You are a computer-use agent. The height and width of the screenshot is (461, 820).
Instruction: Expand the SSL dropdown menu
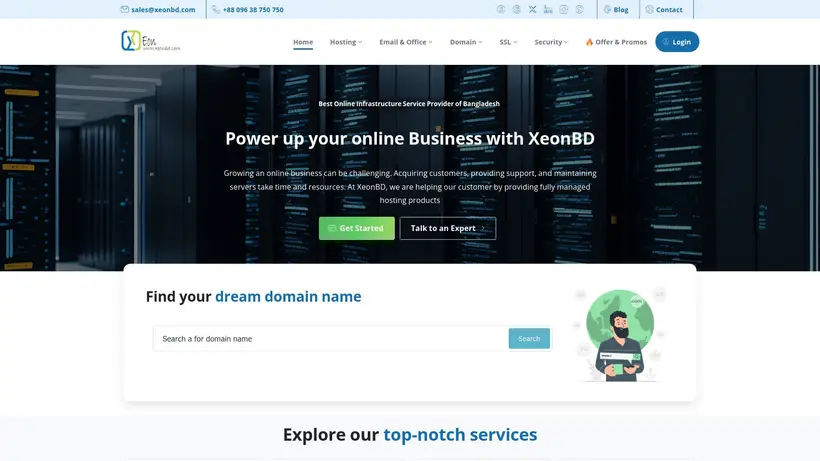click(x=508, y=42)
